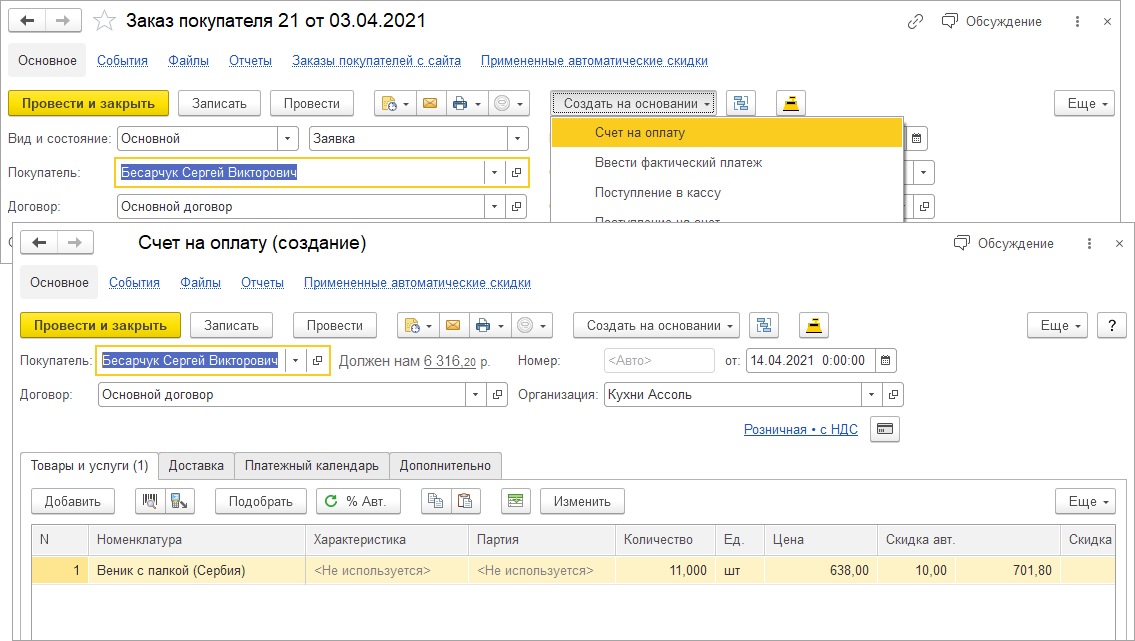1135x641 pixels.
Task: Click Записать in the Счет на оплату window
Action: point(231,326)
